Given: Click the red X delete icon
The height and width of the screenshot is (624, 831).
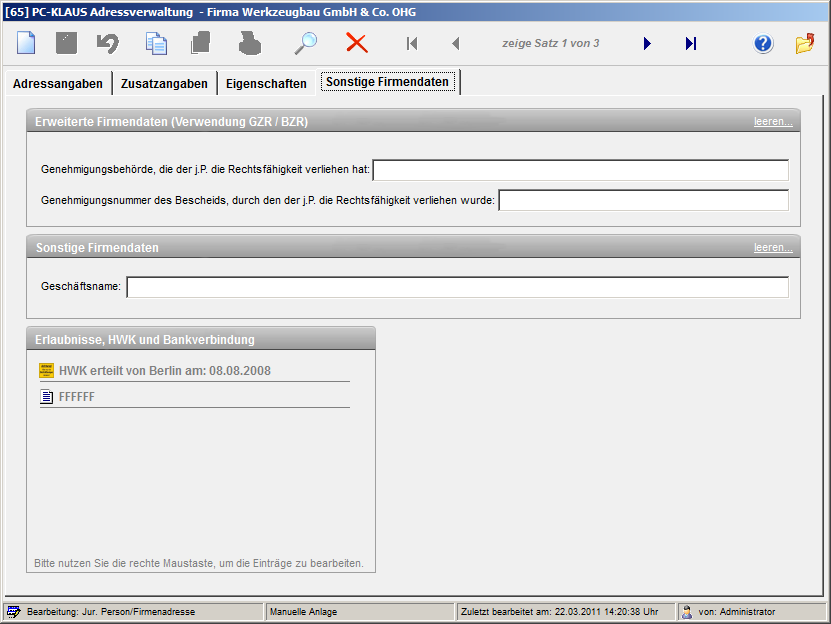Looking at the screenshot, I should (357, 43).
